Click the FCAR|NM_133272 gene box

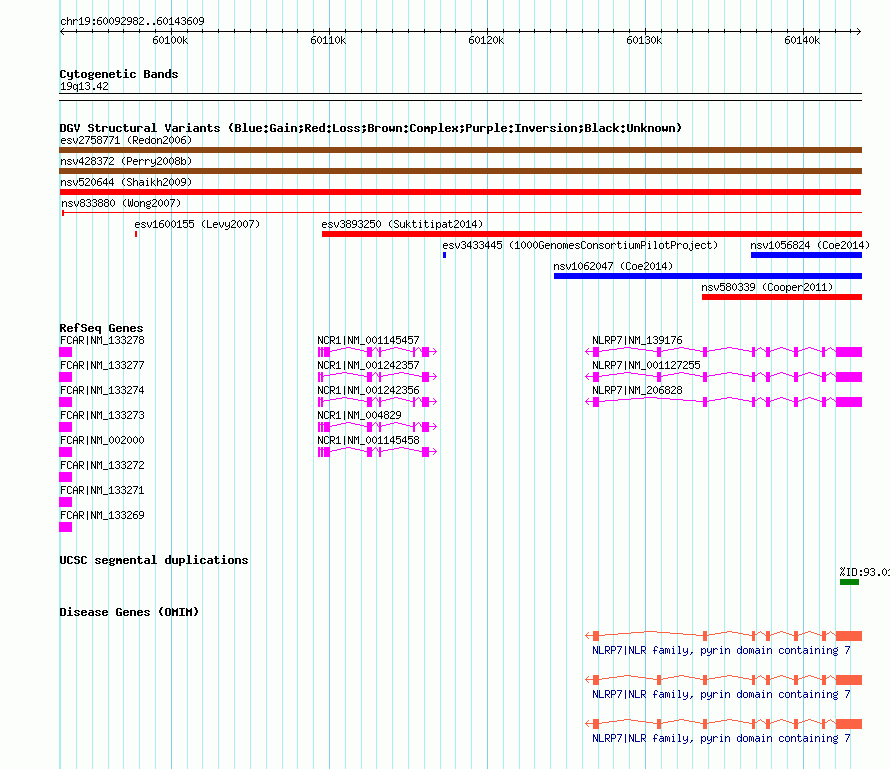pos(65,477)
